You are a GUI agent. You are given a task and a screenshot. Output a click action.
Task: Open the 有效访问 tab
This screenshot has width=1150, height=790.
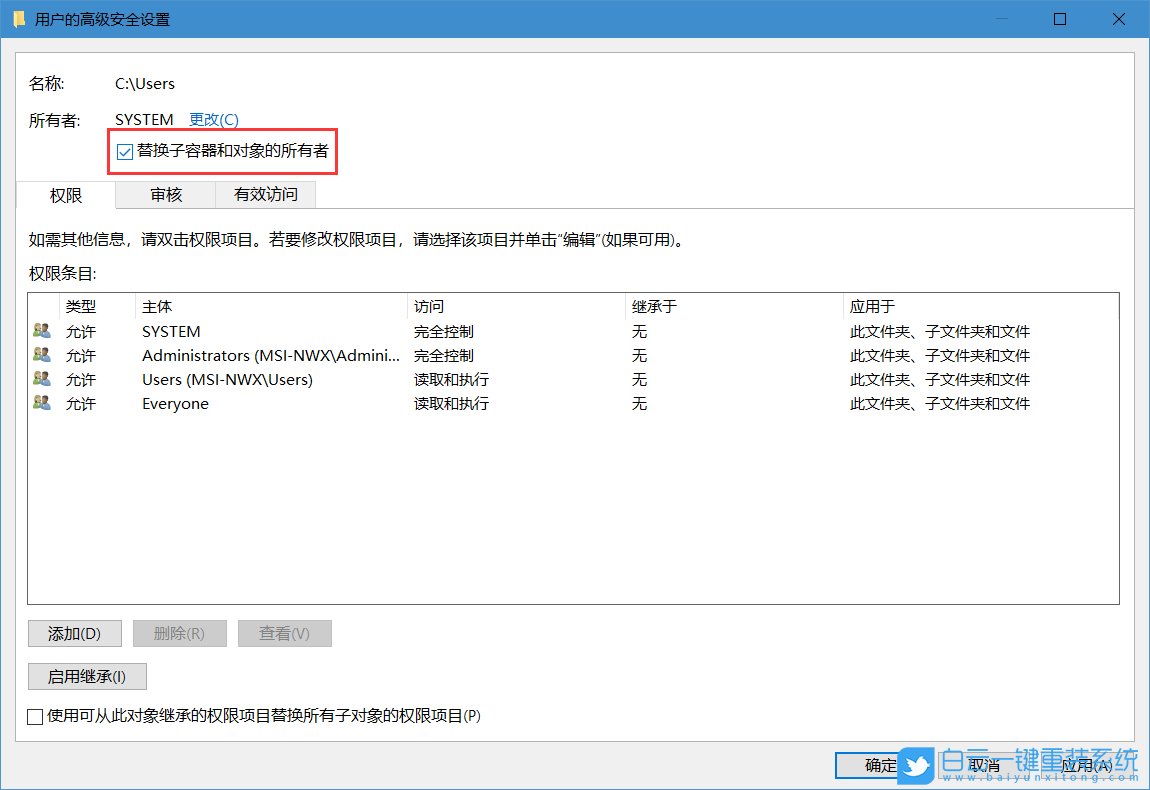click(265, 195)
